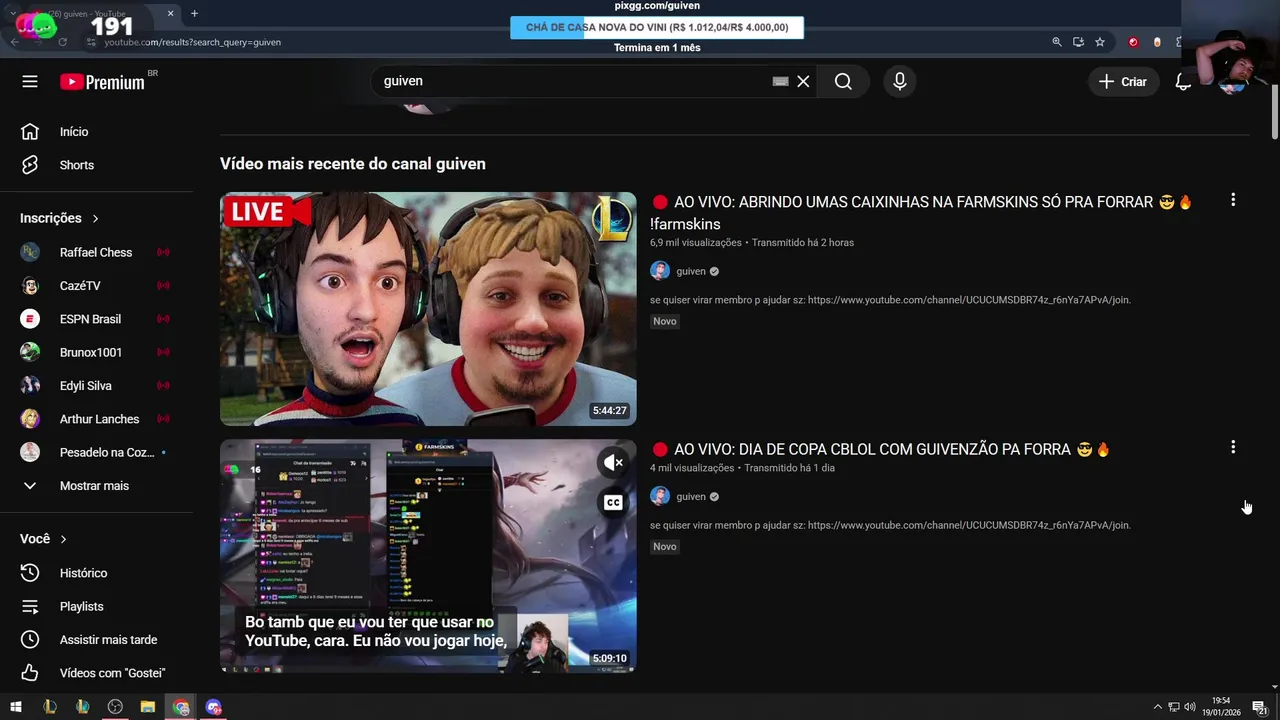Switch to Chrome in the taskbar
Image resolution: width=1280 pixels, height=720 pixels.
pyautogui.click(x=181, y=707)
